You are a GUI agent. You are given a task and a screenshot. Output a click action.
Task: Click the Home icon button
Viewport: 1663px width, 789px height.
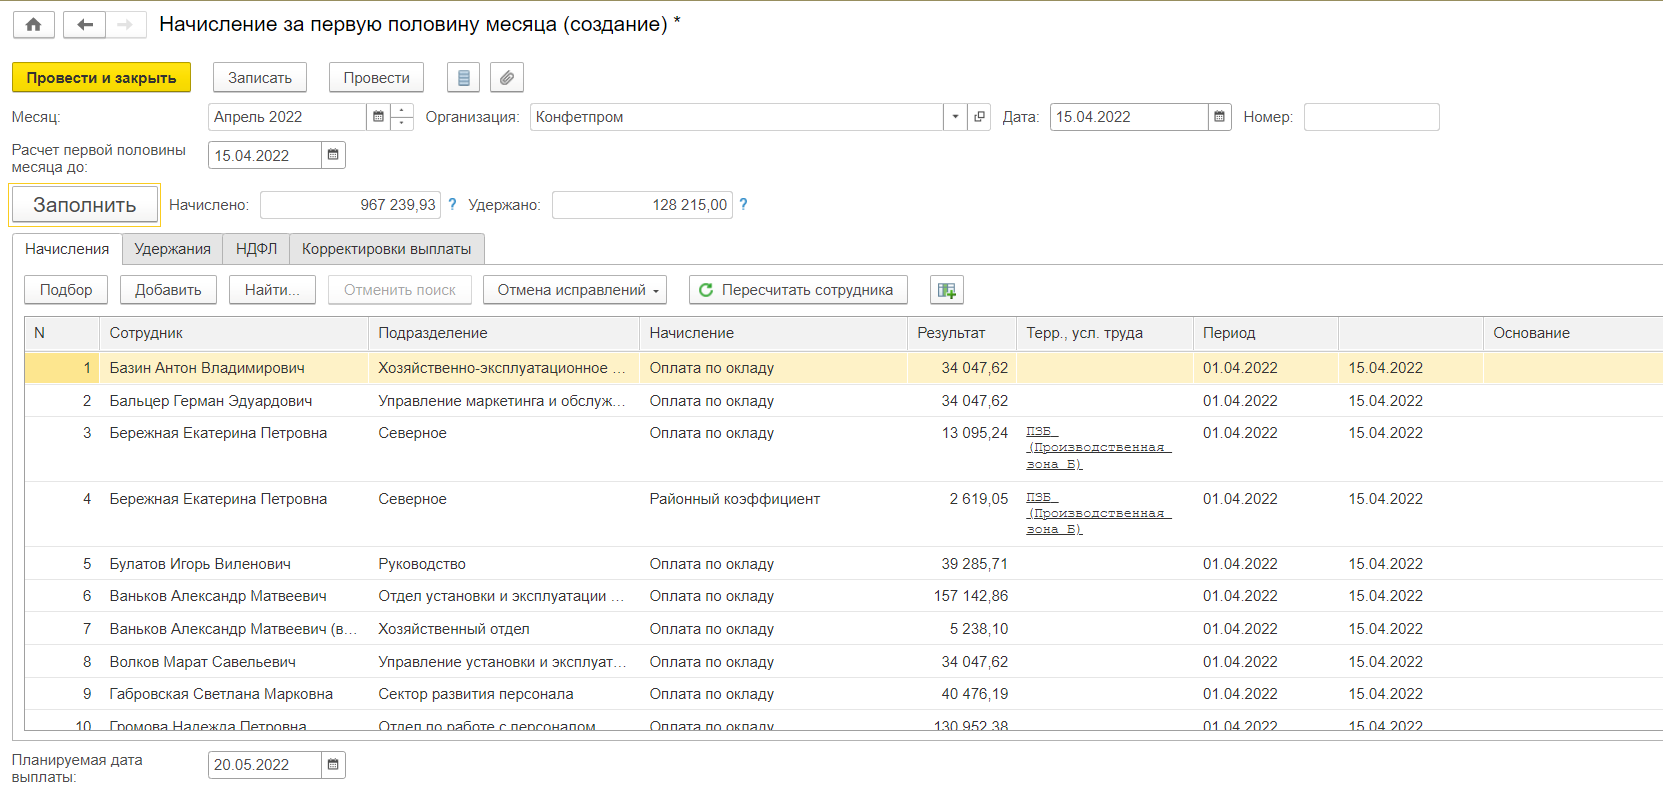(33, 25)
